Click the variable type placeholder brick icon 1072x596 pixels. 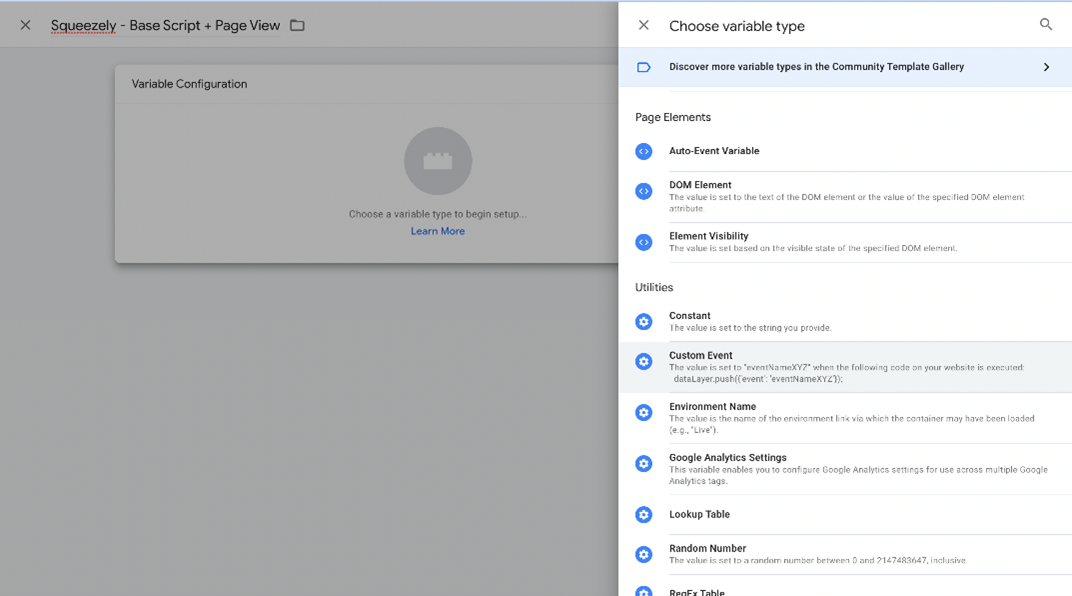(437, 161)
